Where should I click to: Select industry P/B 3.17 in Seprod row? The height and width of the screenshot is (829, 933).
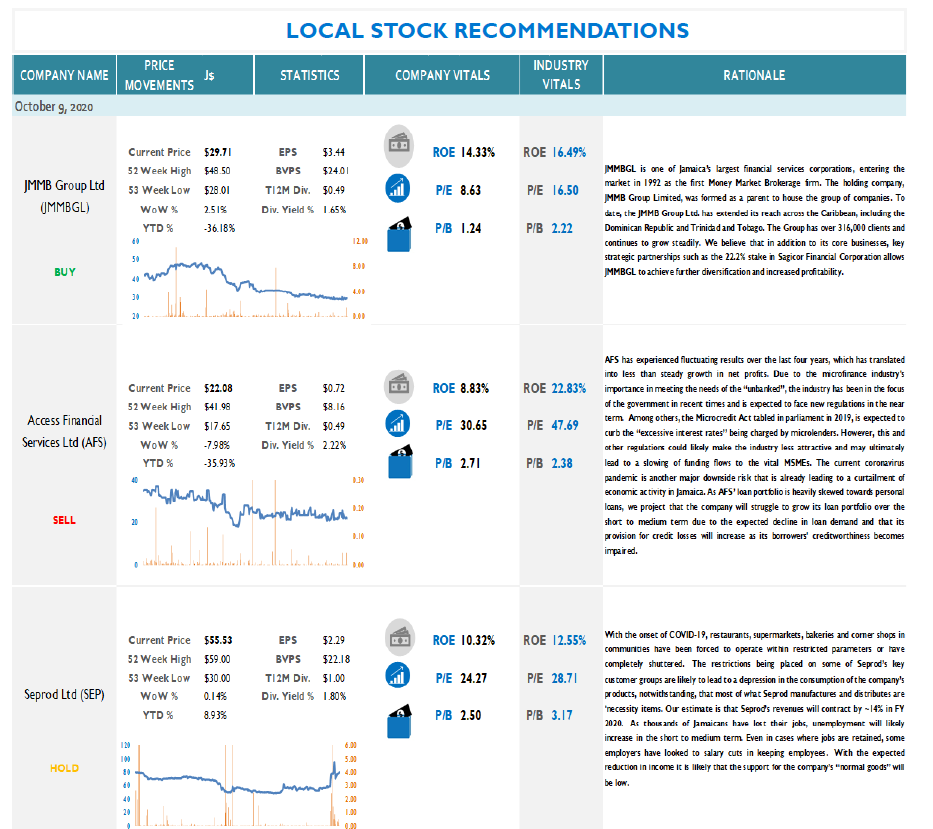click(x=562, y=715)
